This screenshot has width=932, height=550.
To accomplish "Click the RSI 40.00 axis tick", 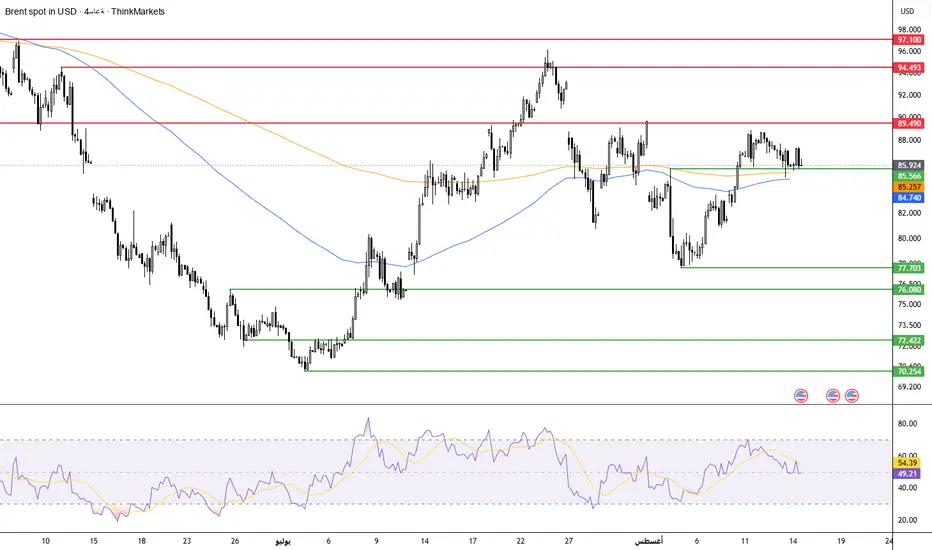I will [x=907, y=488].
